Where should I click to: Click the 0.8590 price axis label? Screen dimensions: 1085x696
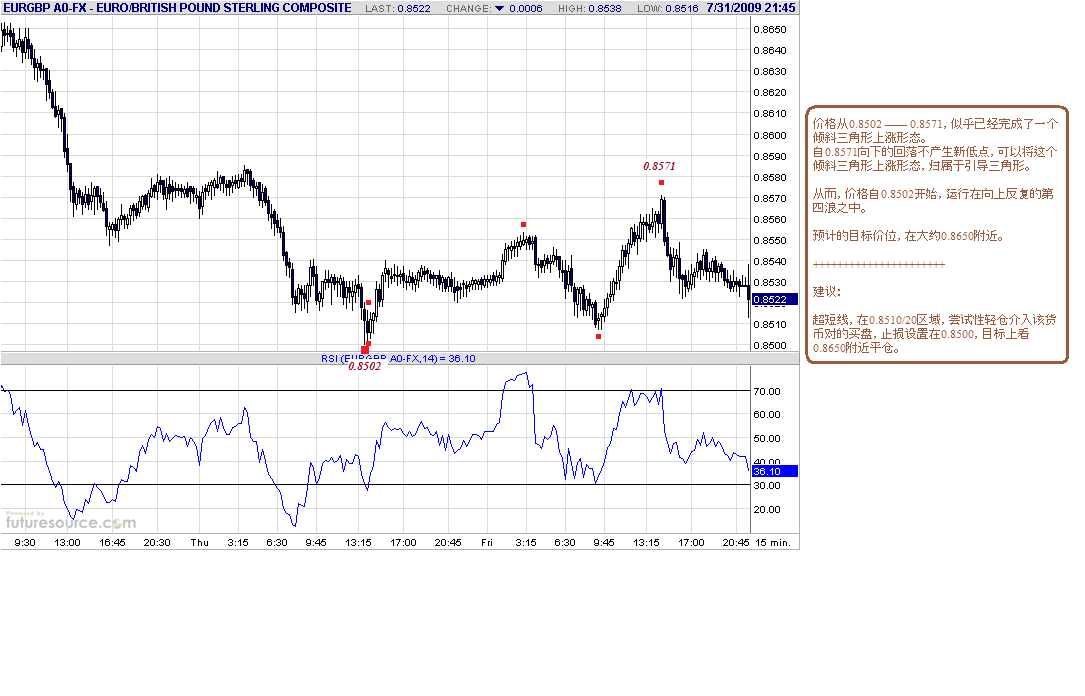[769, 156]
